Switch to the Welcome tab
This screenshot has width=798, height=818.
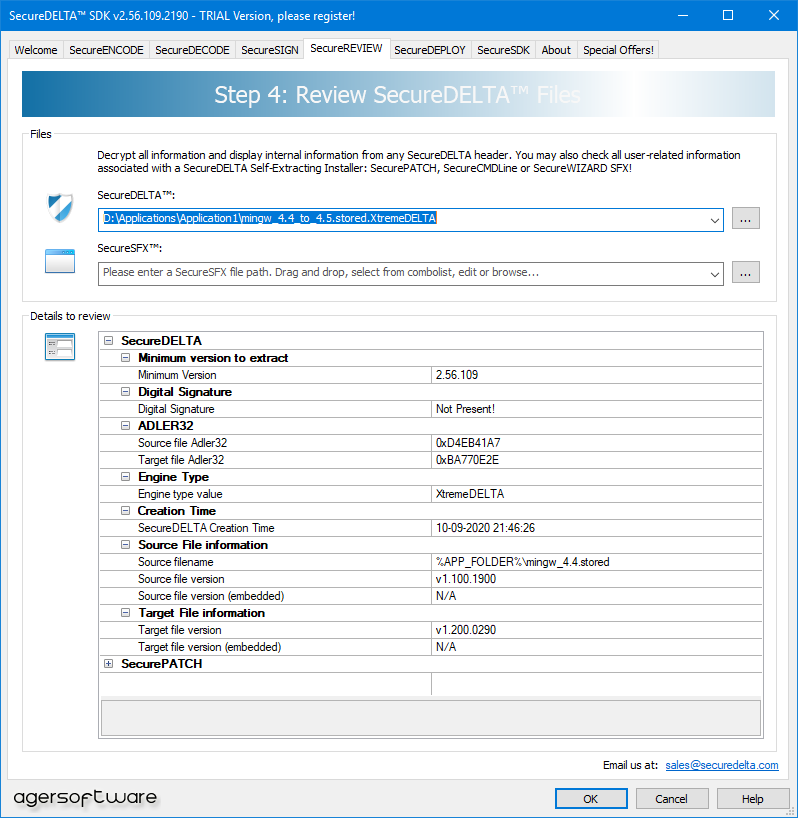point(36,50)
